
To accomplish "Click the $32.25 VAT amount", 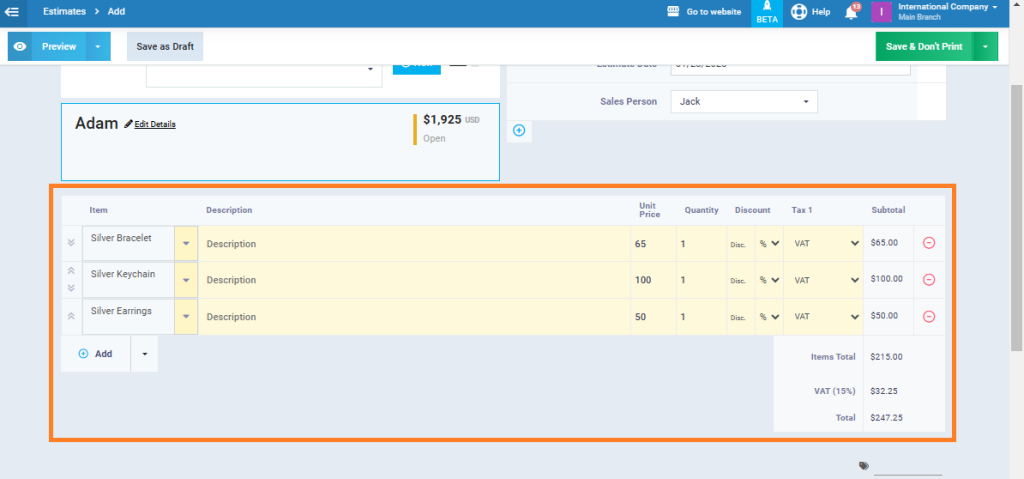I will pyautogui.click(x=884, y=391).
